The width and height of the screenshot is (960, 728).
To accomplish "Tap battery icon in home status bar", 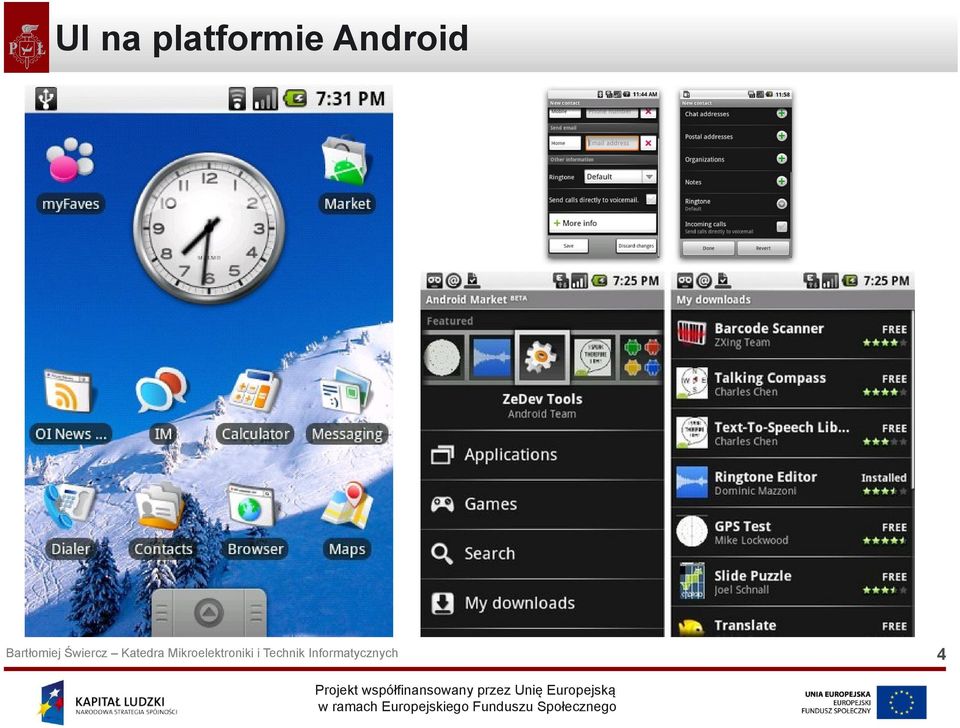I will click(294, 99).
